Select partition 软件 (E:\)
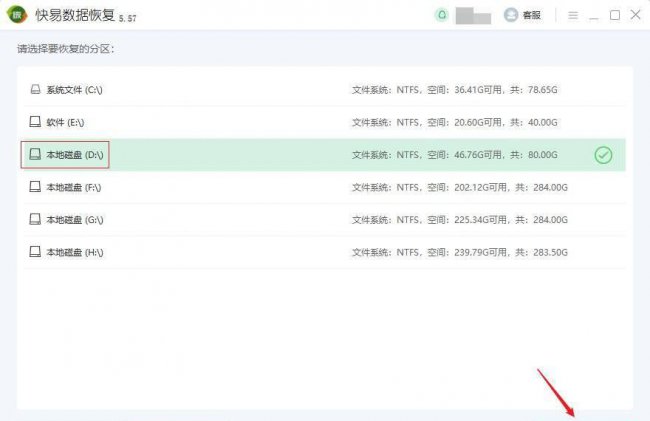The width and height of the screenshot is (650, 421). click(x=325, y=122)
